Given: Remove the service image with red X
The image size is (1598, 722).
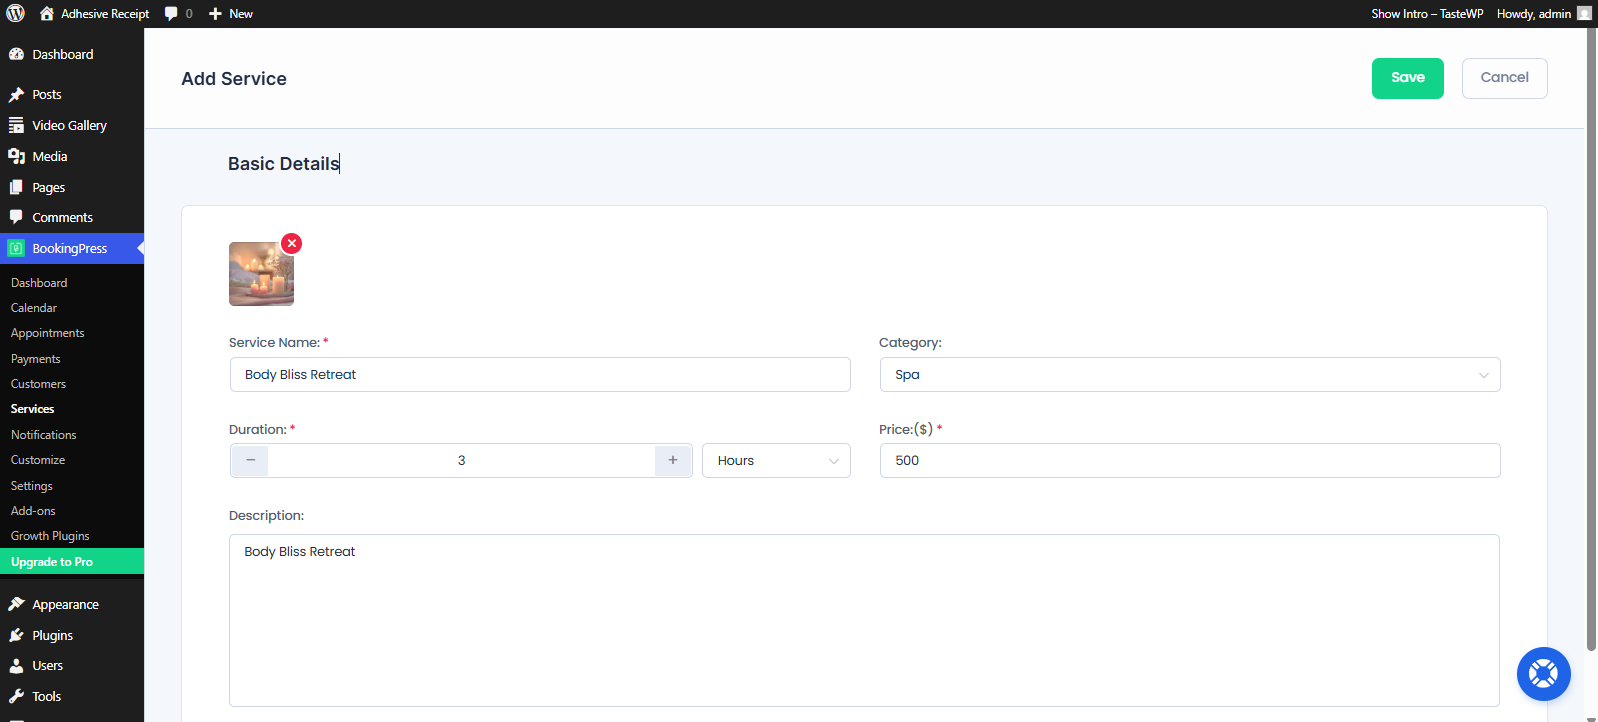Looking at the screenshot, I should (x=291, y=243).
